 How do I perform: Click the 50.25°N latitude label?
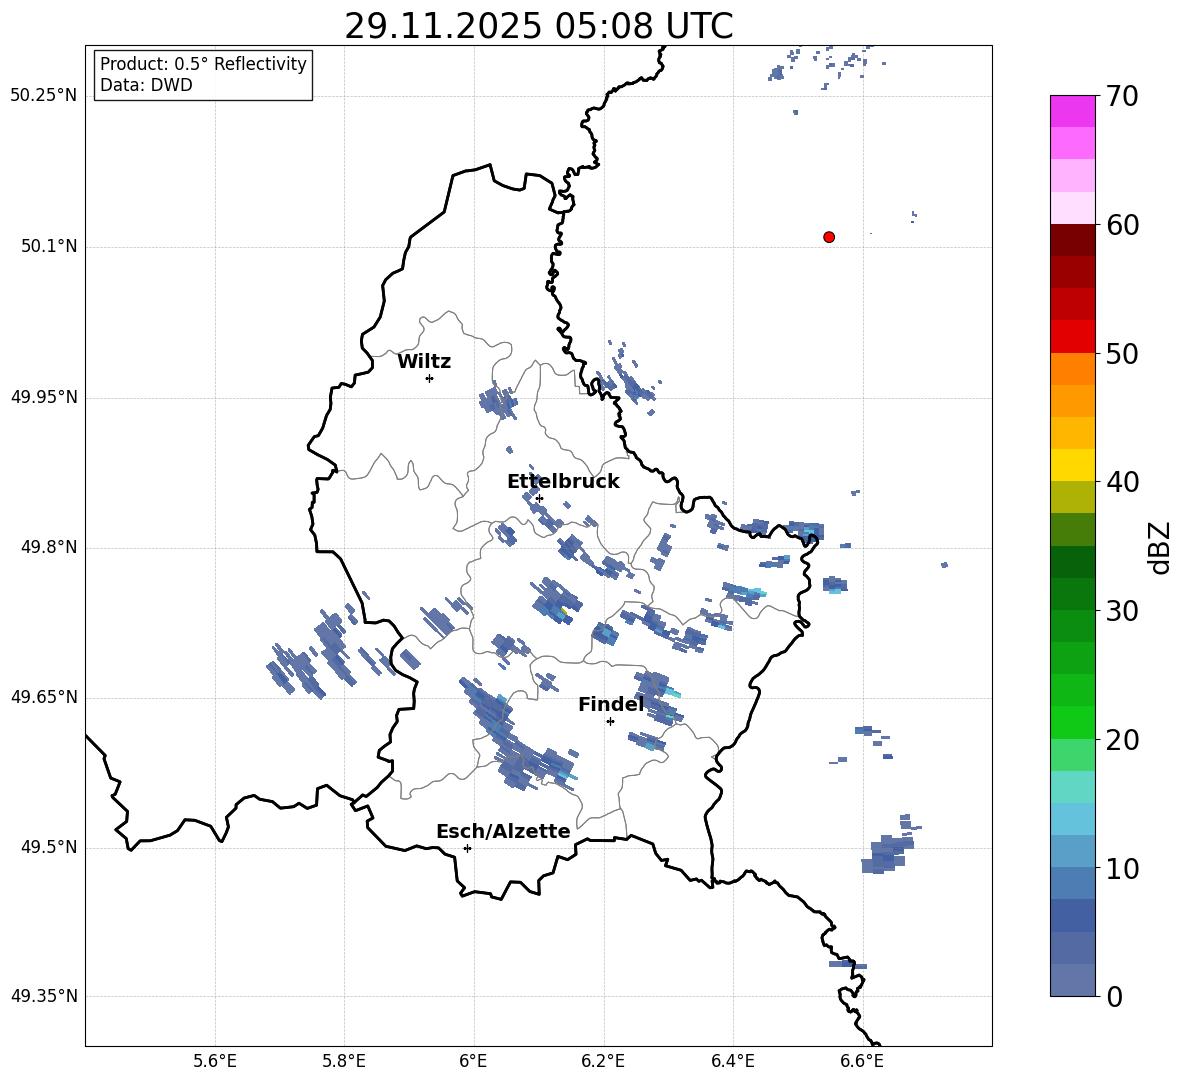tap(43, 96)
